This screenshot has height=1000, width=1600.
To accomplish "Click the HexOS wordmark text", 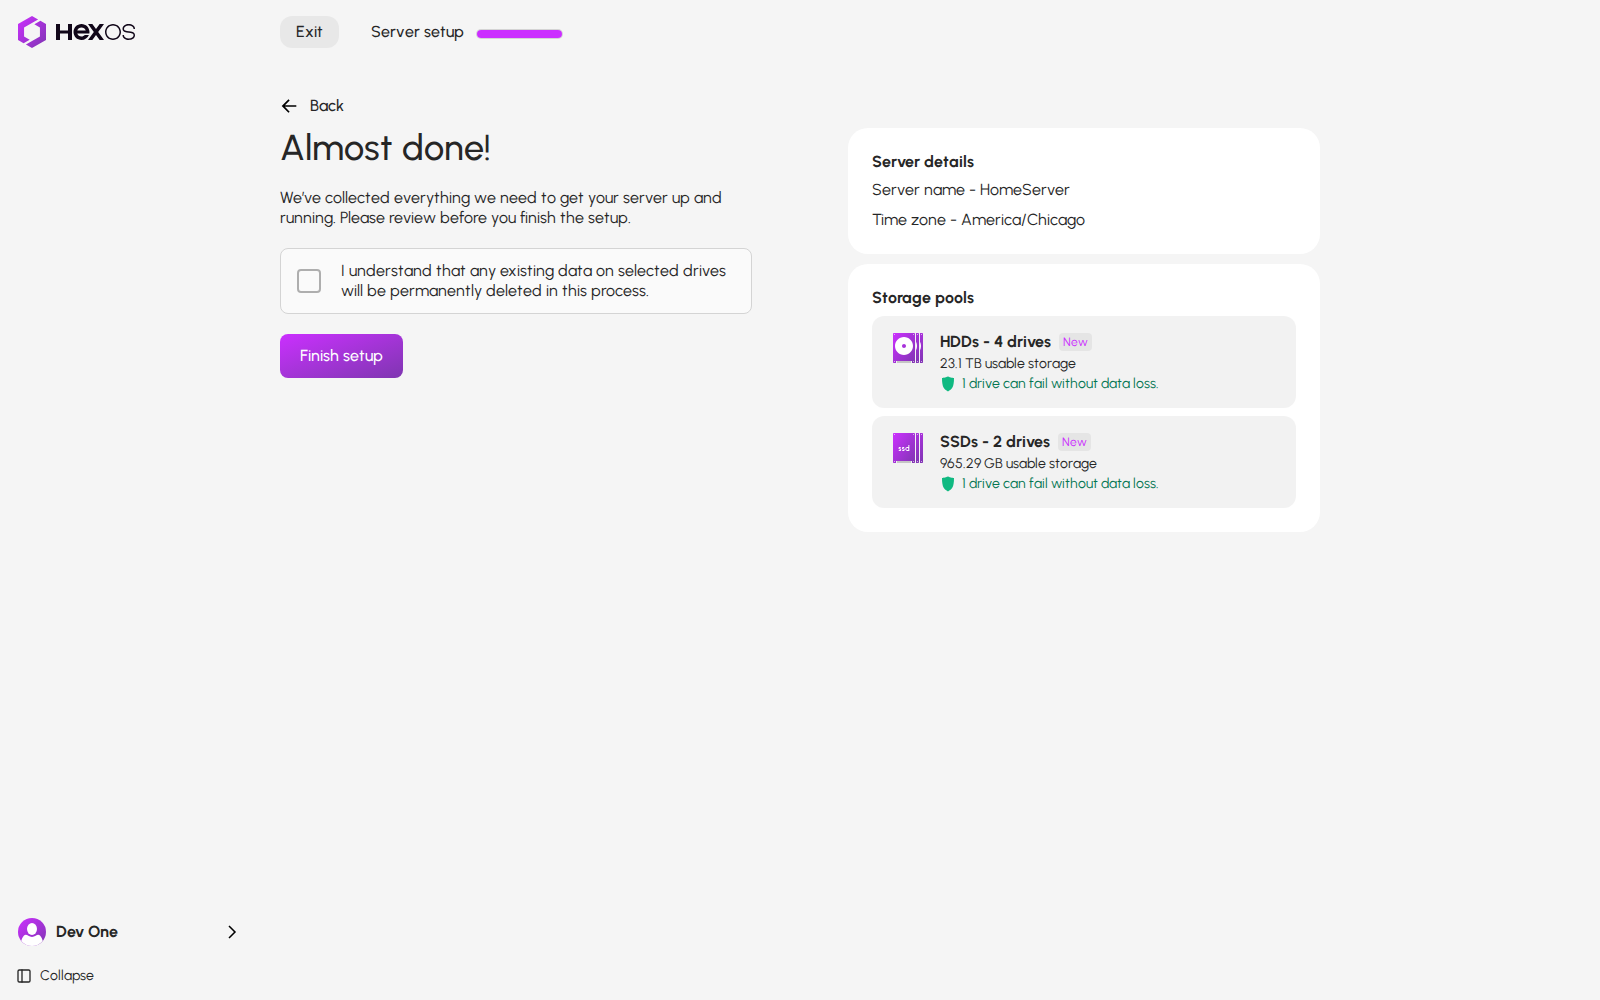I will click(x=95, y=32).
